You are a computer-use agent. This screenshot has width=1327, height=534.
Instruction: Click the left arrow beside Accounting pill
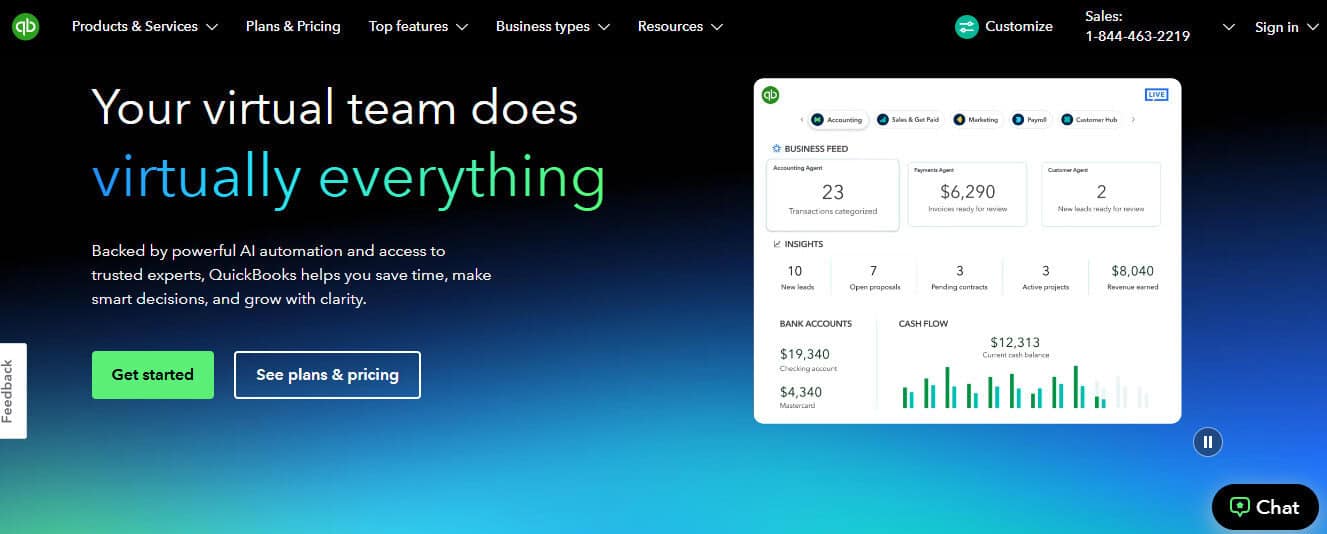801,120
